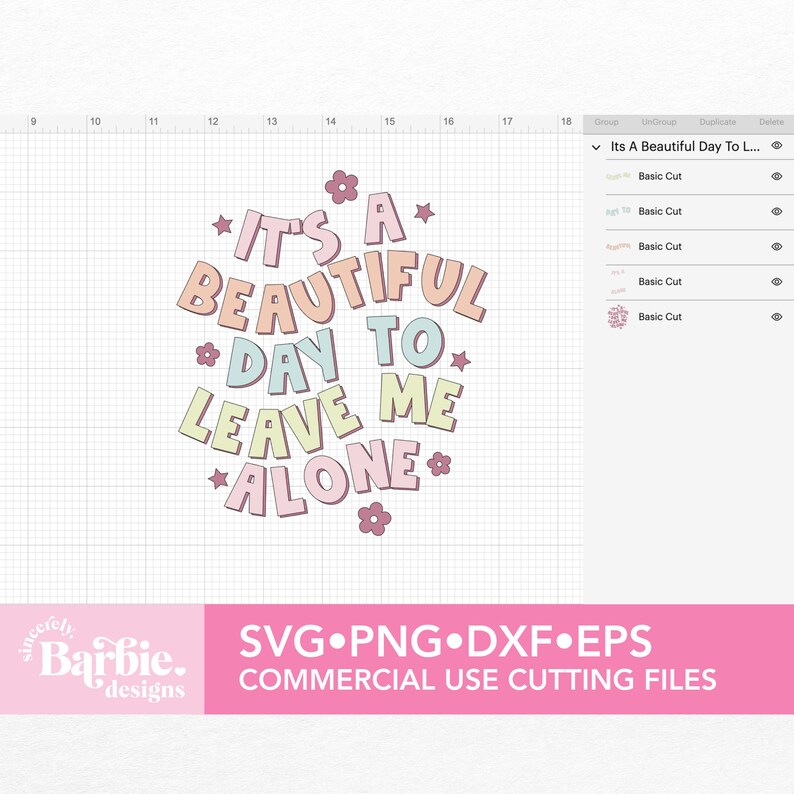Screen dimensions: 794x794
Task: Click Basic Cut label of DAY TO layer
Action: [x=660, y=211]
